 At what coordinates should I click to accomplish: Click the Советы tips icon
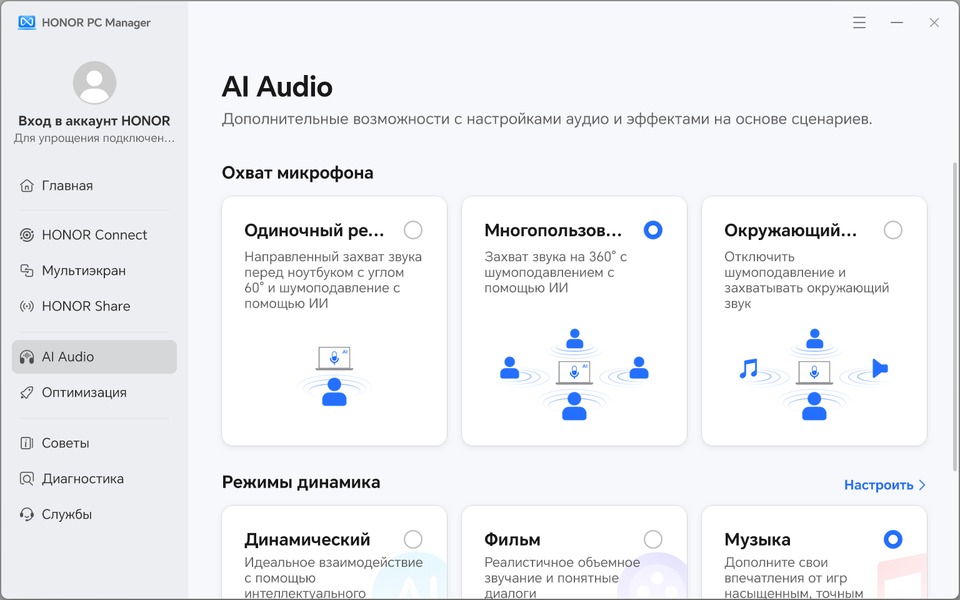point(26,443)
